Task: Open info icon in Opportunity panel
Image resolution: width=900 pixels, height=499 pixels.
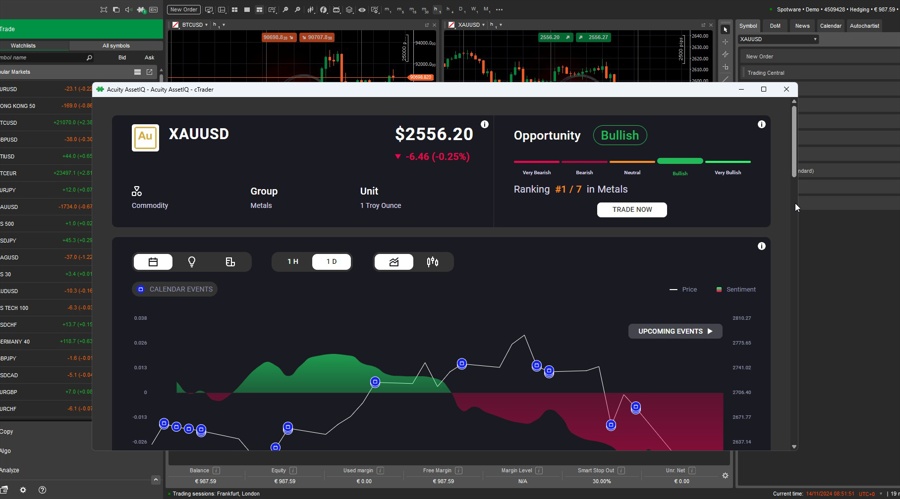Action: 761,125
